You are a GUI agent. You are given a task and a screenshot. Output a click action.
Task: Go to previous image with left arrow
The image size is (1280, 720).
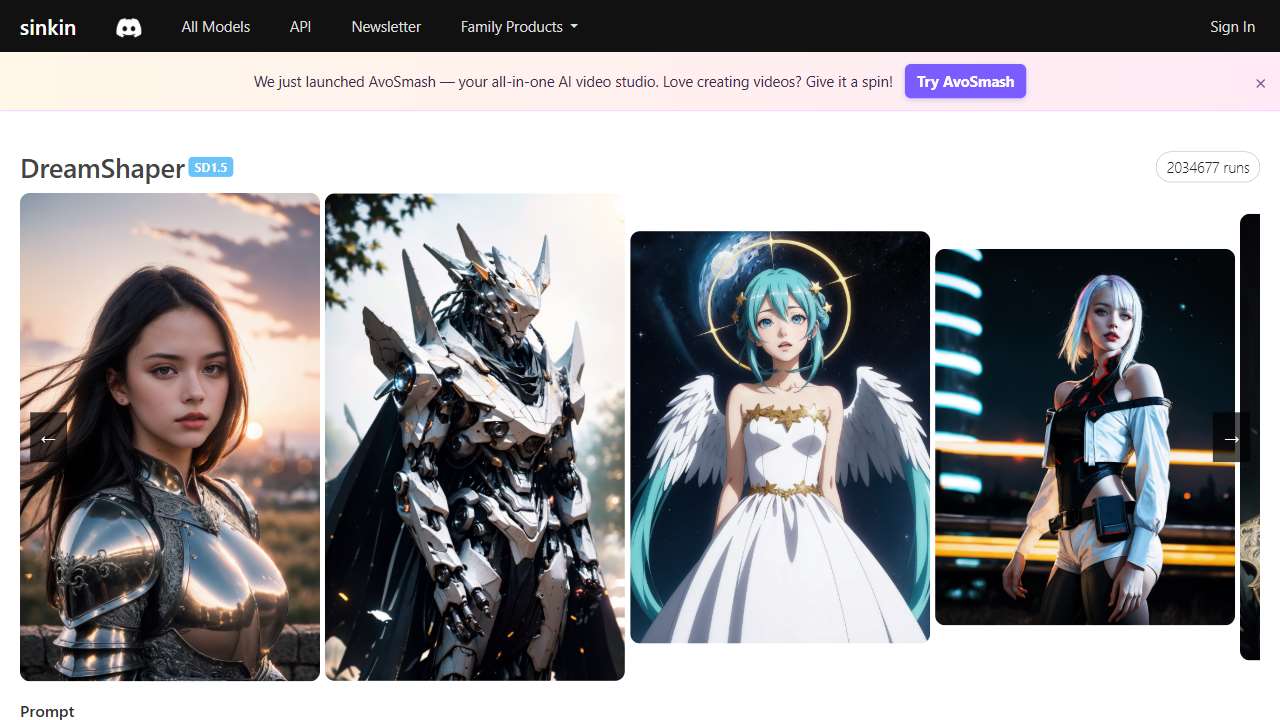tap(48, 438)
